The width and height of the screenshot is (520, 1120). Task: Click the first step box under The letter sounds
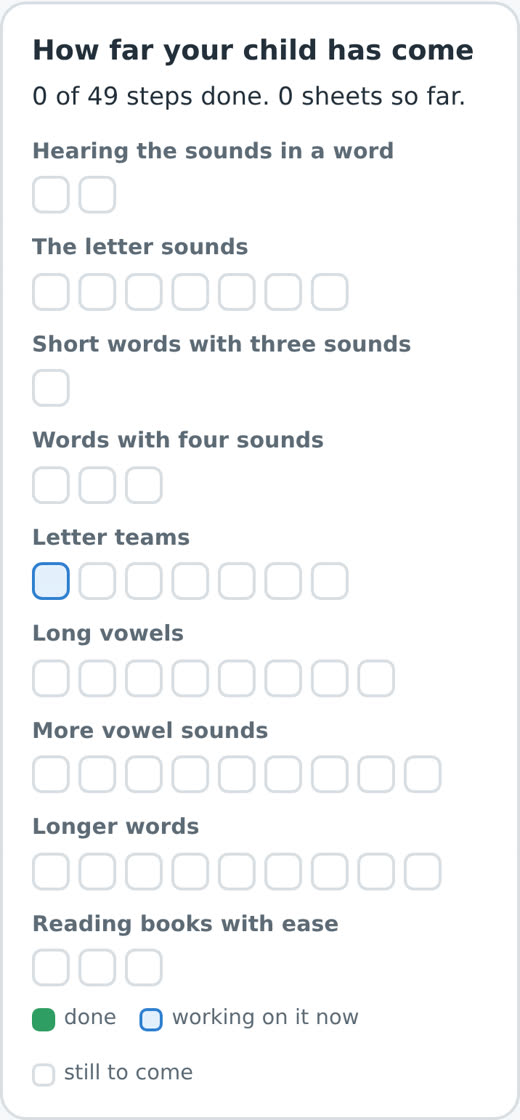click(51, 291)
